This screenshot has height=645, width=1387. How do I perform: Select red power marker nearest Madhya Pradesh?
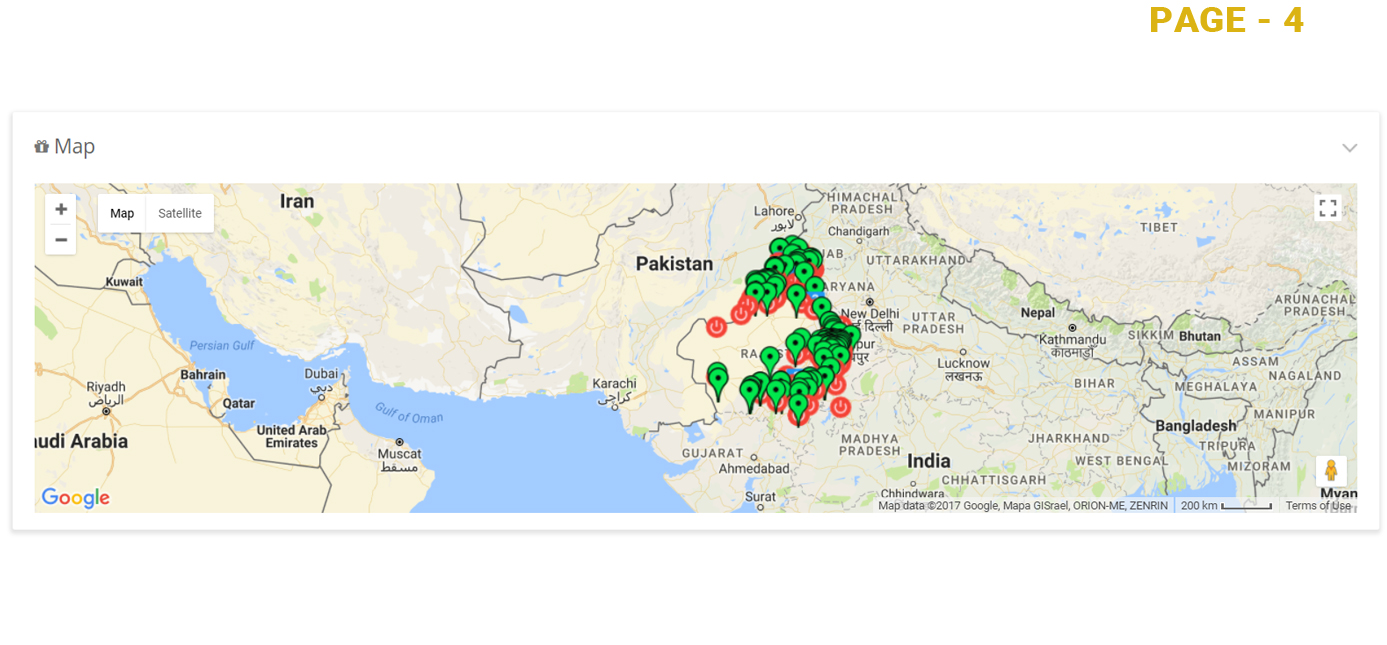[840, 406]
